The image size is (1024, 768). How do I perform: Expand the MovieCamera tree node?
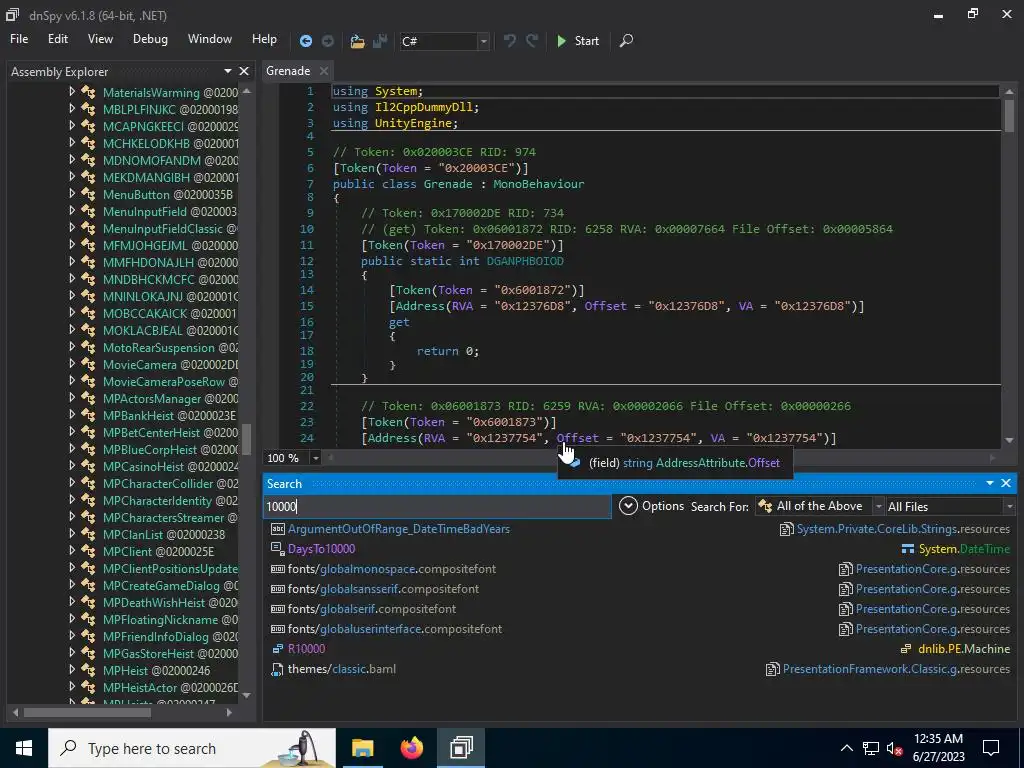72,364
